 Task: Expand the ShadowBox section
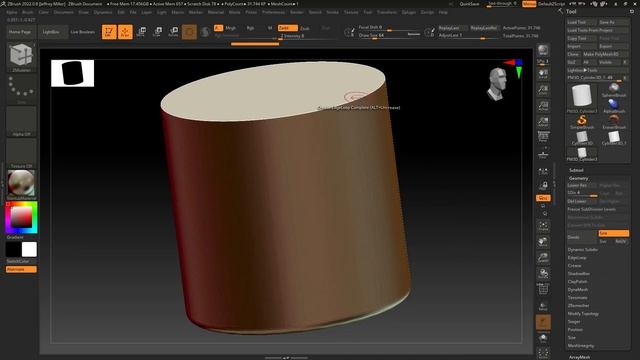point(579,273)
